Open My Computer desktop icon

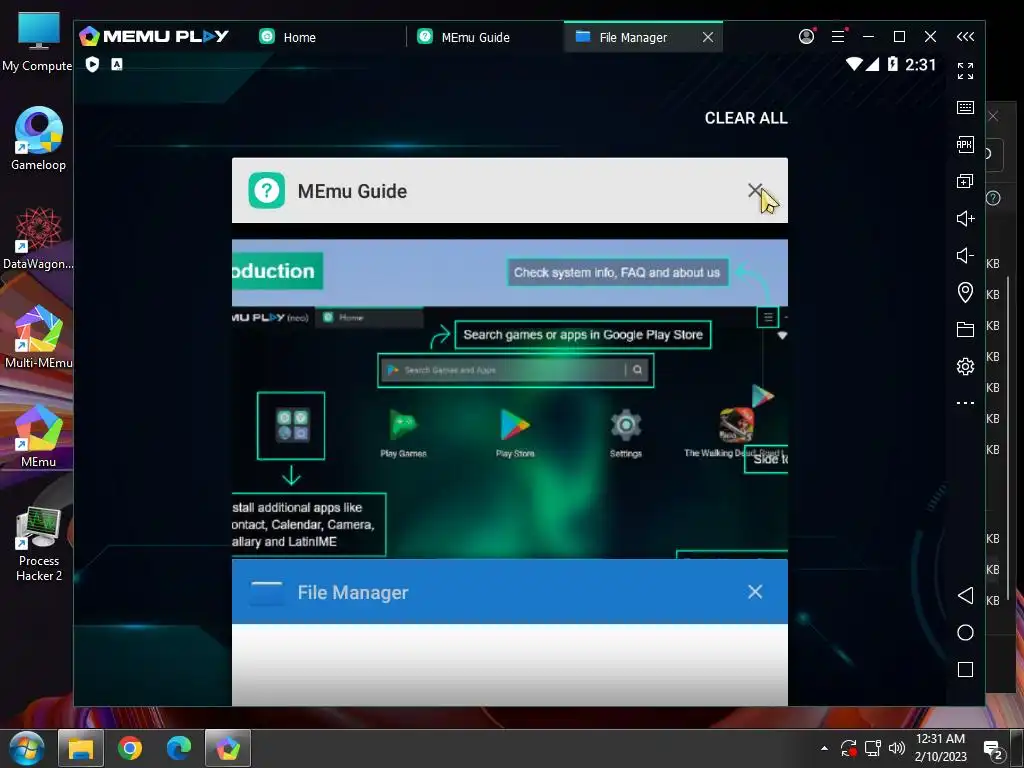(37, 42)
